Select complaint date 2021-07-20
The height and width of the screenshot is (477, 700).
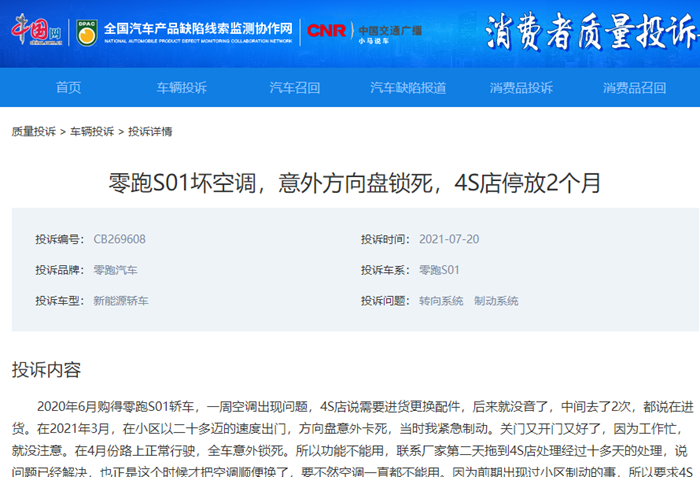click(x=449, y=239)
